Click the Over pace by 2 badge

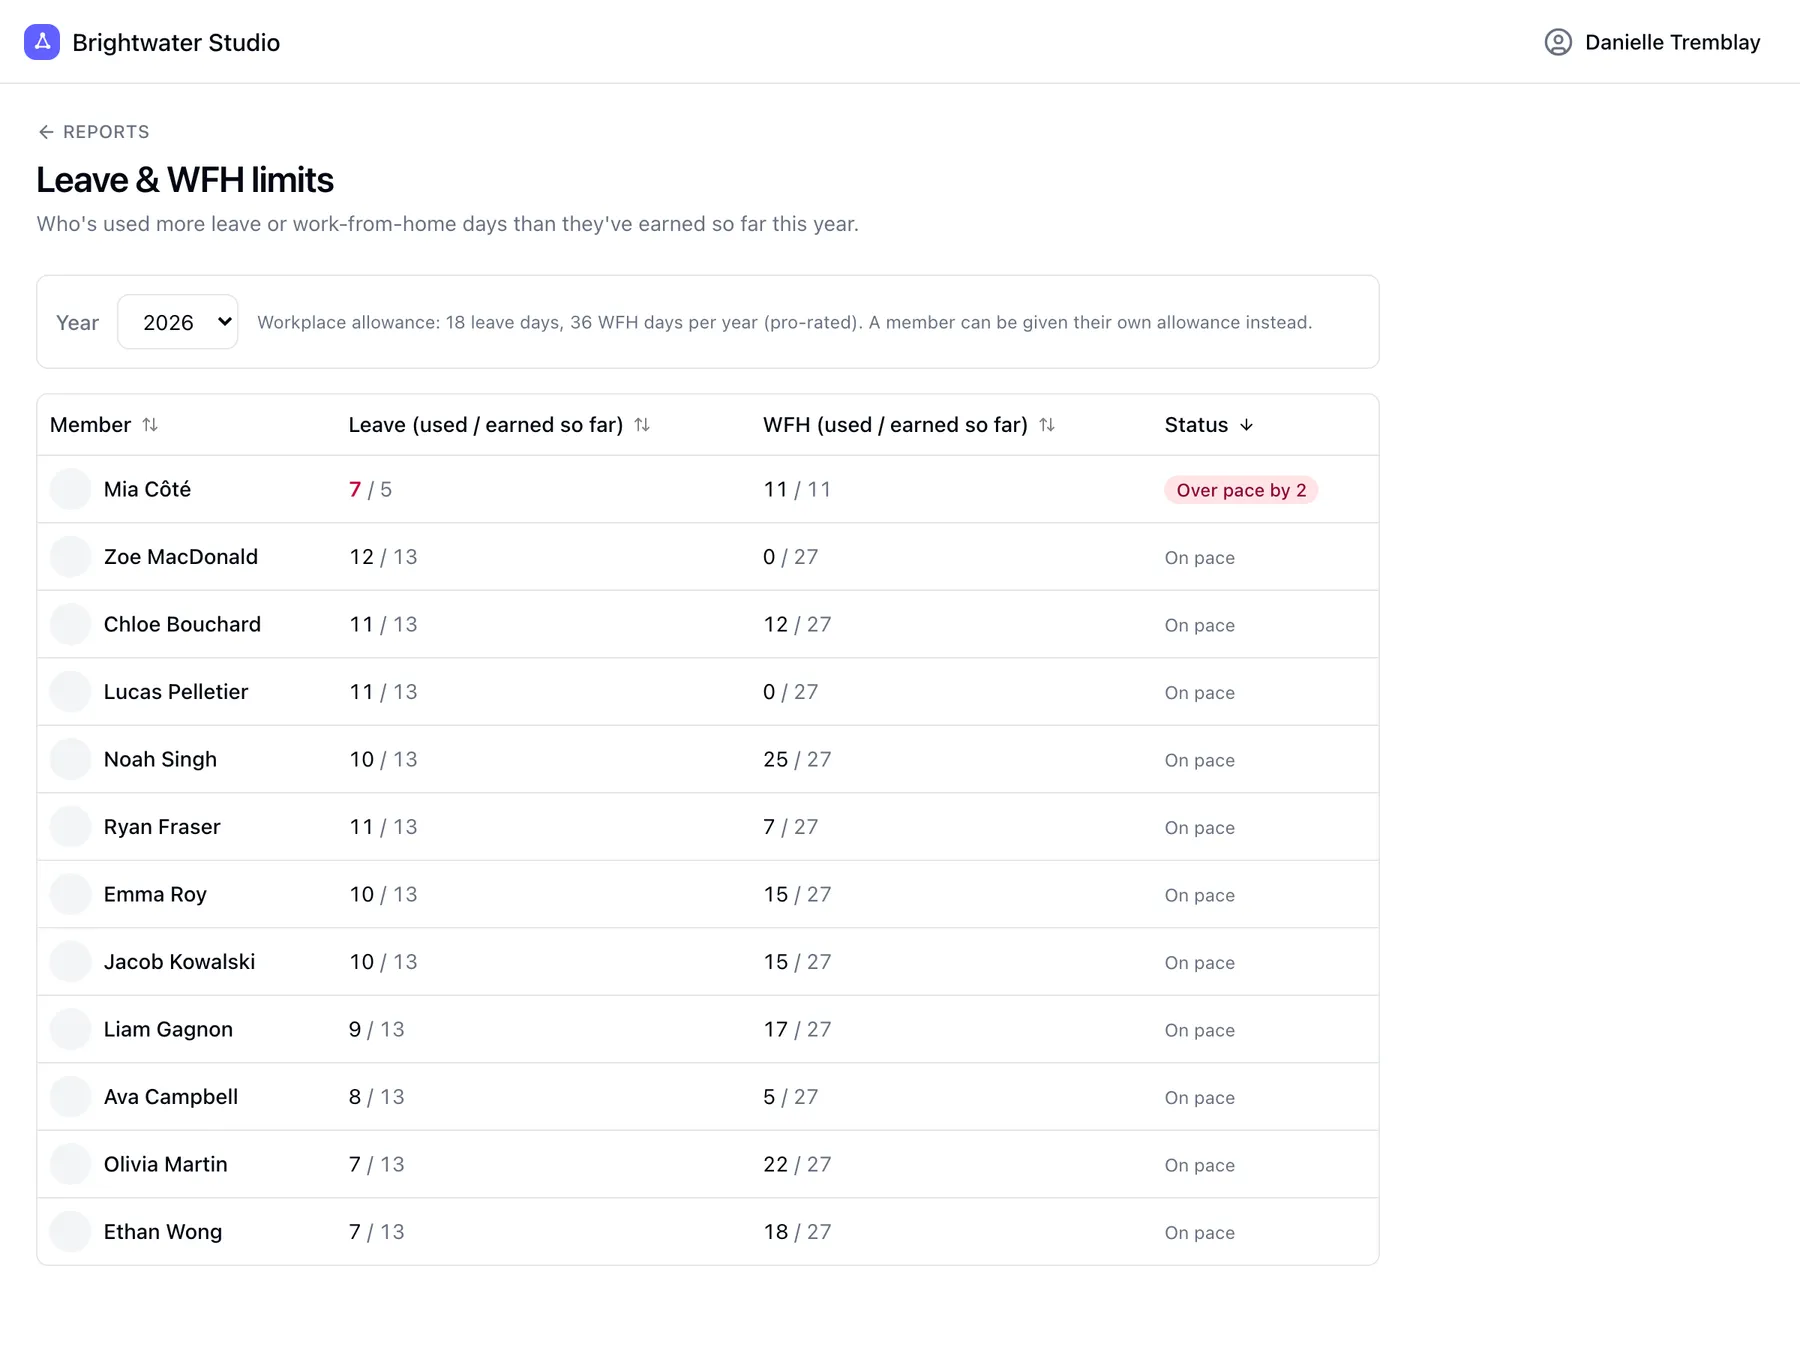(1241, 490)
